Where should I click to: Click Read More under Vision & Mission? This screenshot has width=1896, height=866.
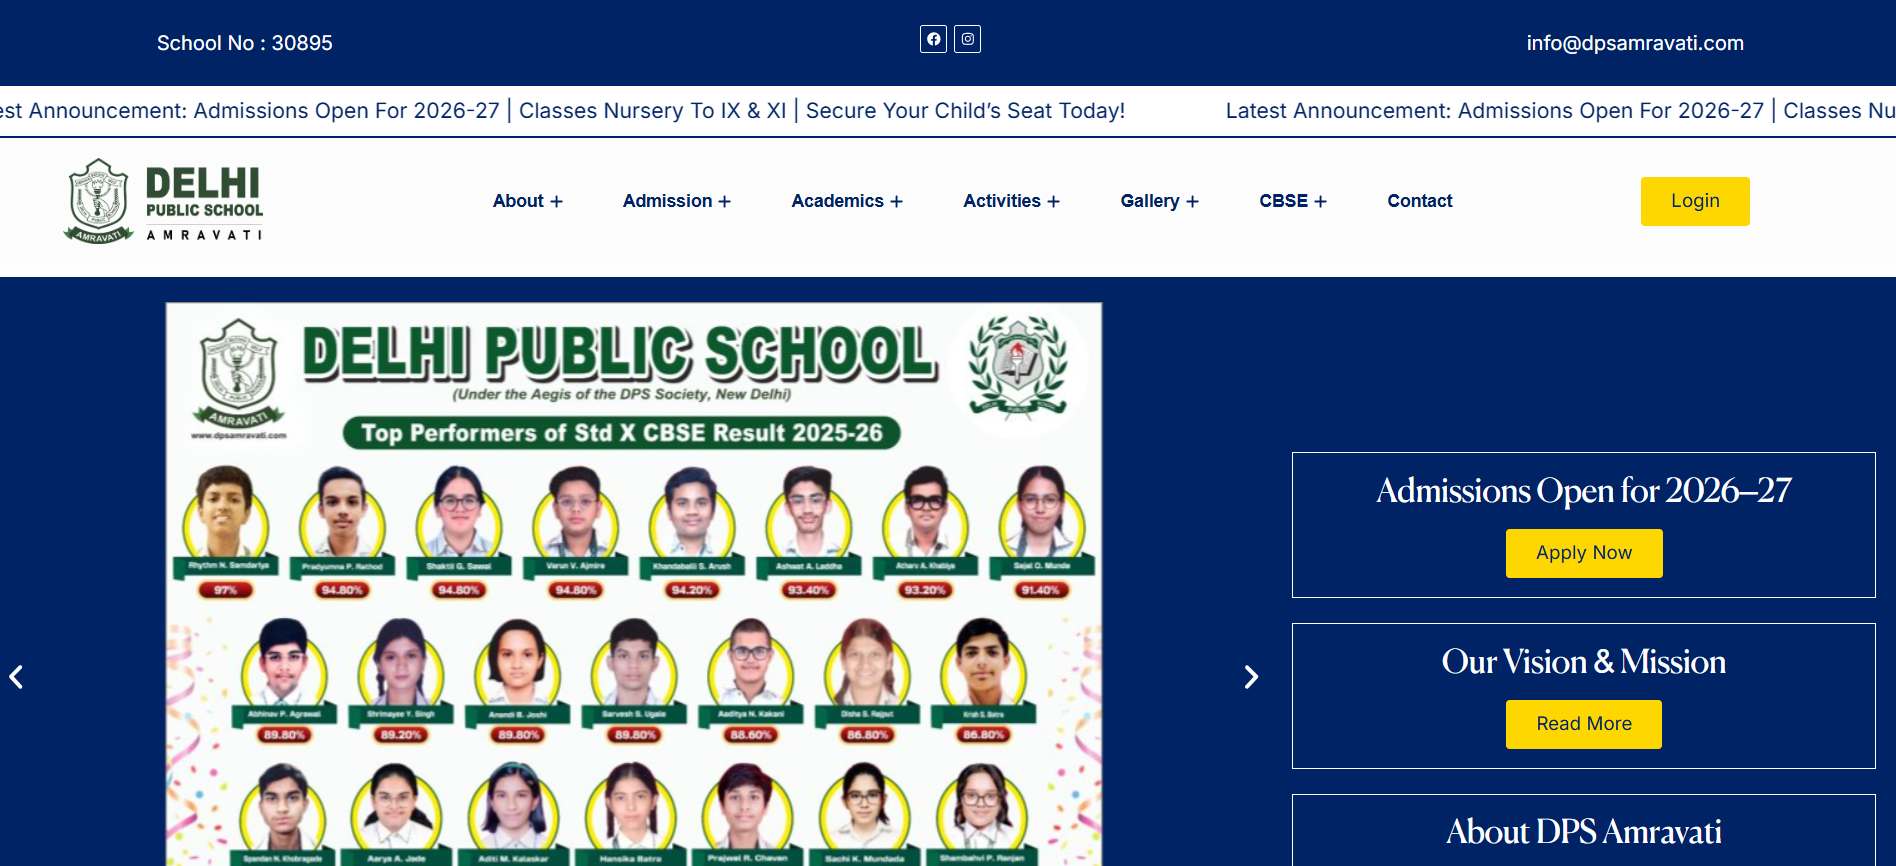pos(1584,724)
